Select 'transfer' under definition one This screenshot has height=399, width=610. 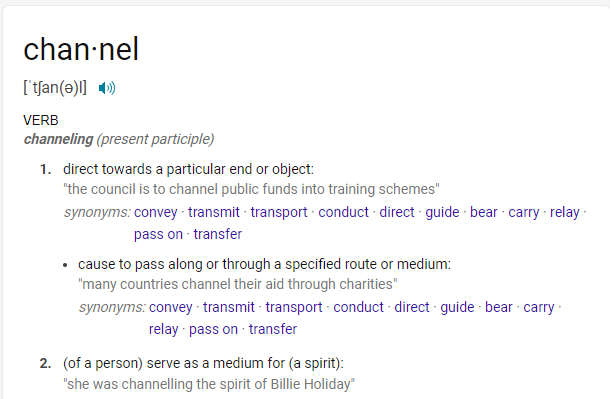[x=218, y=234]
